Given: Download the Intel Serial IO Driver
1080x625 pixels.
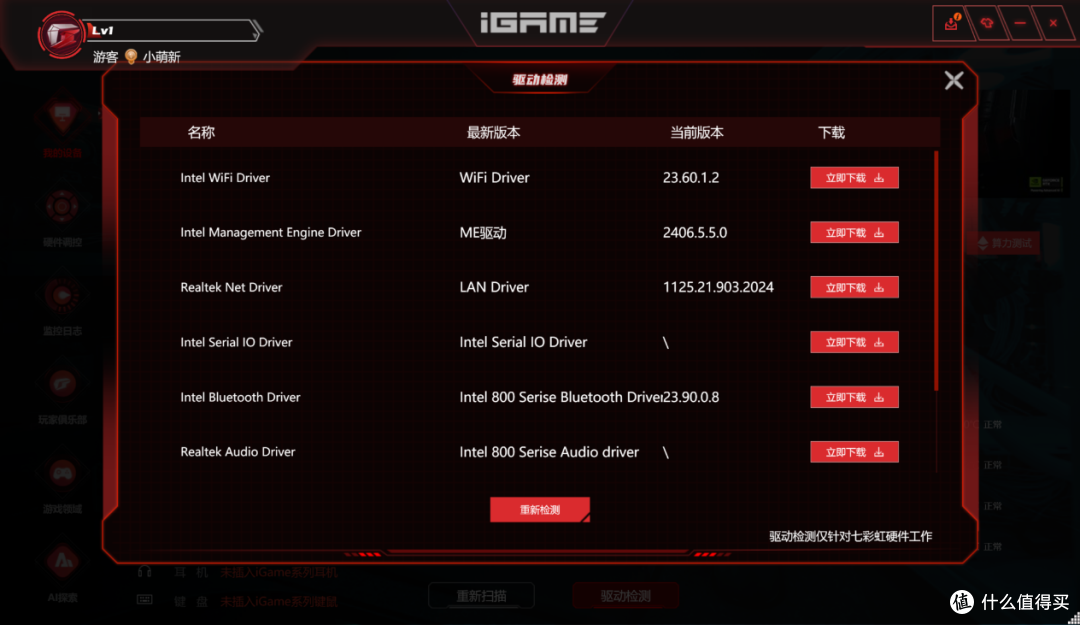Looking at the screenshot, I should point(854,342).
